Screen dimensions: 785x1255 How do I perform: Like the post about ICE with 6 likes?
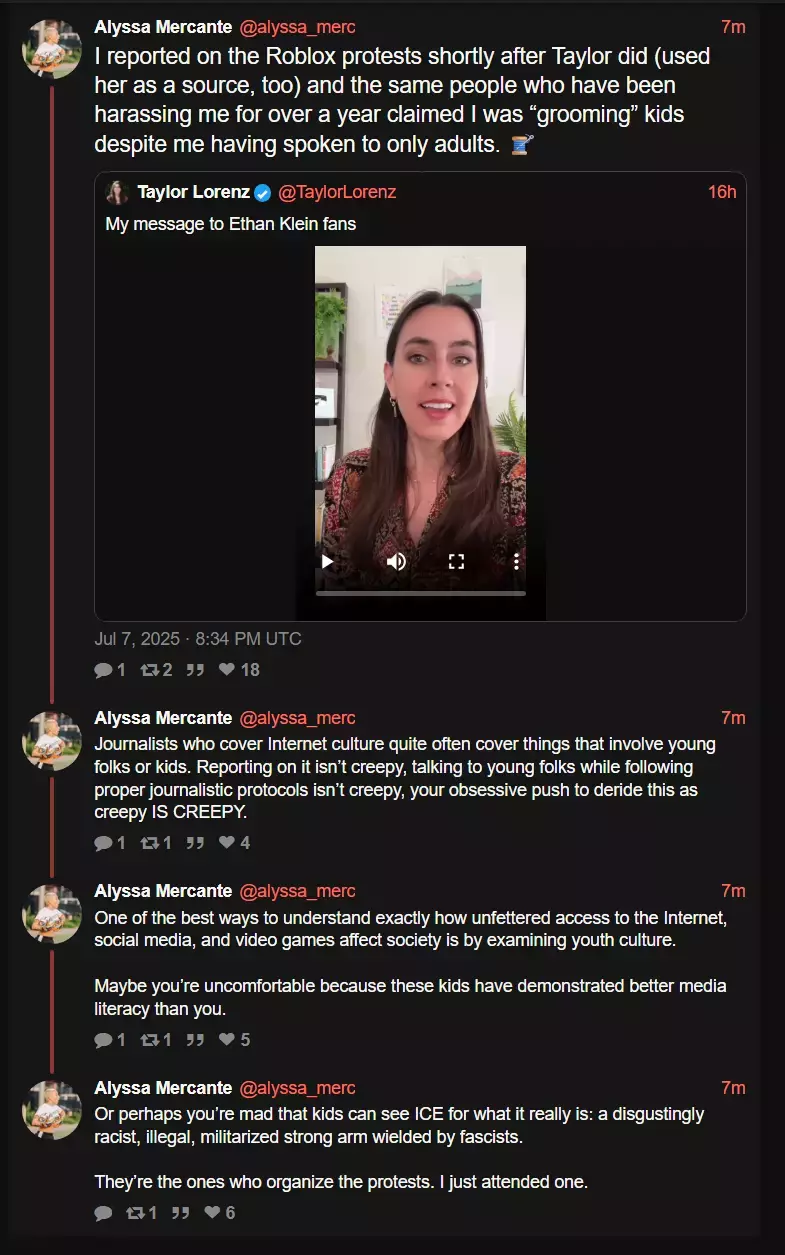coord(219,1213)
